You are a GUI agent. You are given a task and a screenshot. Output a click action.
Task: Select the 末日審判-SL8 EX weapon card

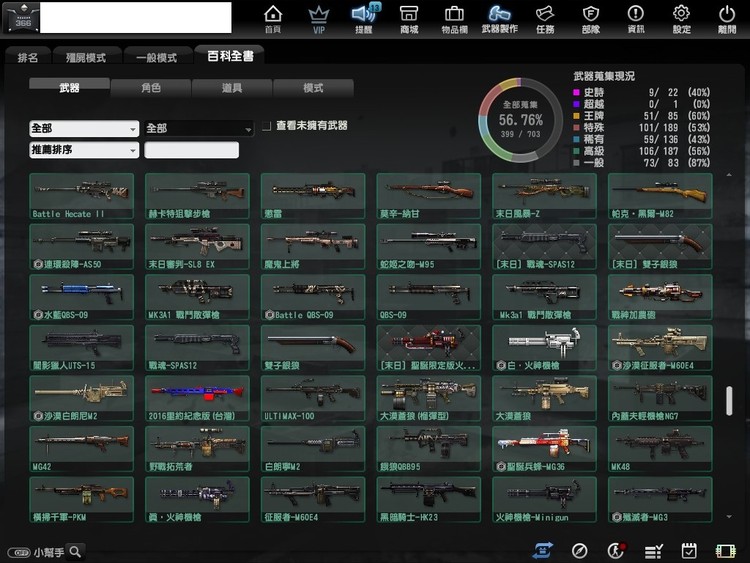click(x=197, y=247)
